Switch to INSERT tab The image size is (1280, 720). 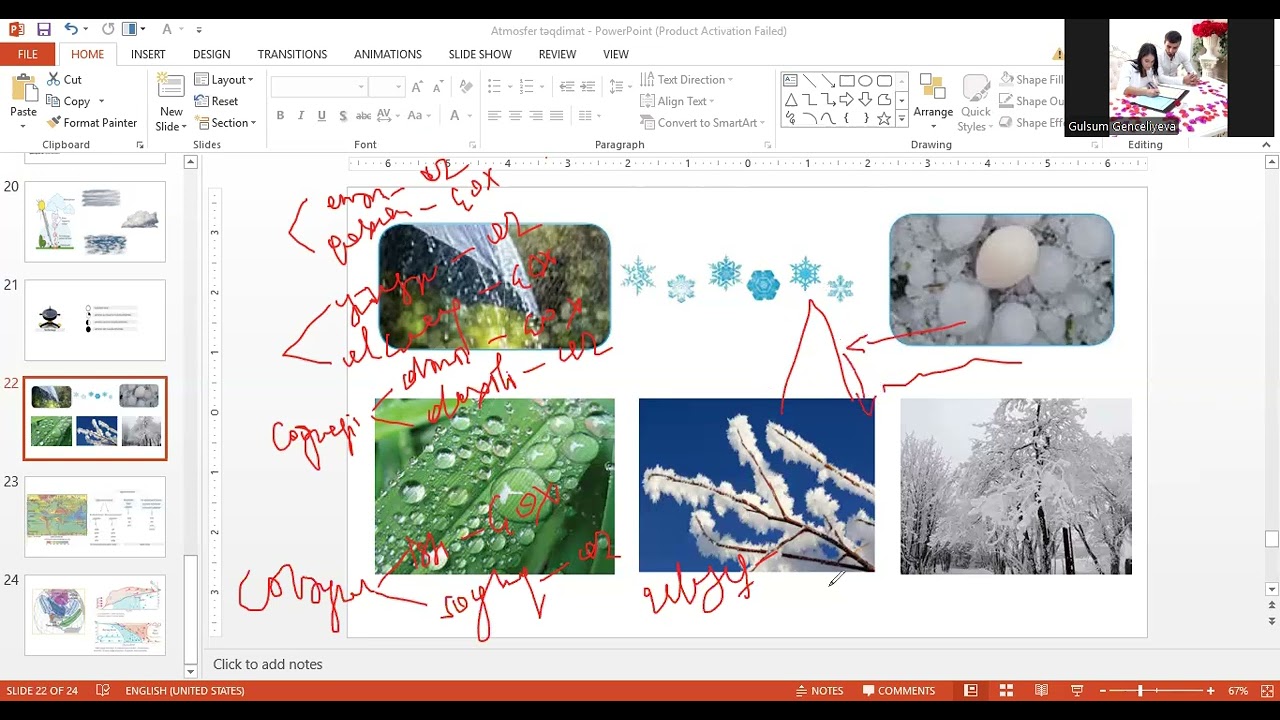[x=148, y=54]
